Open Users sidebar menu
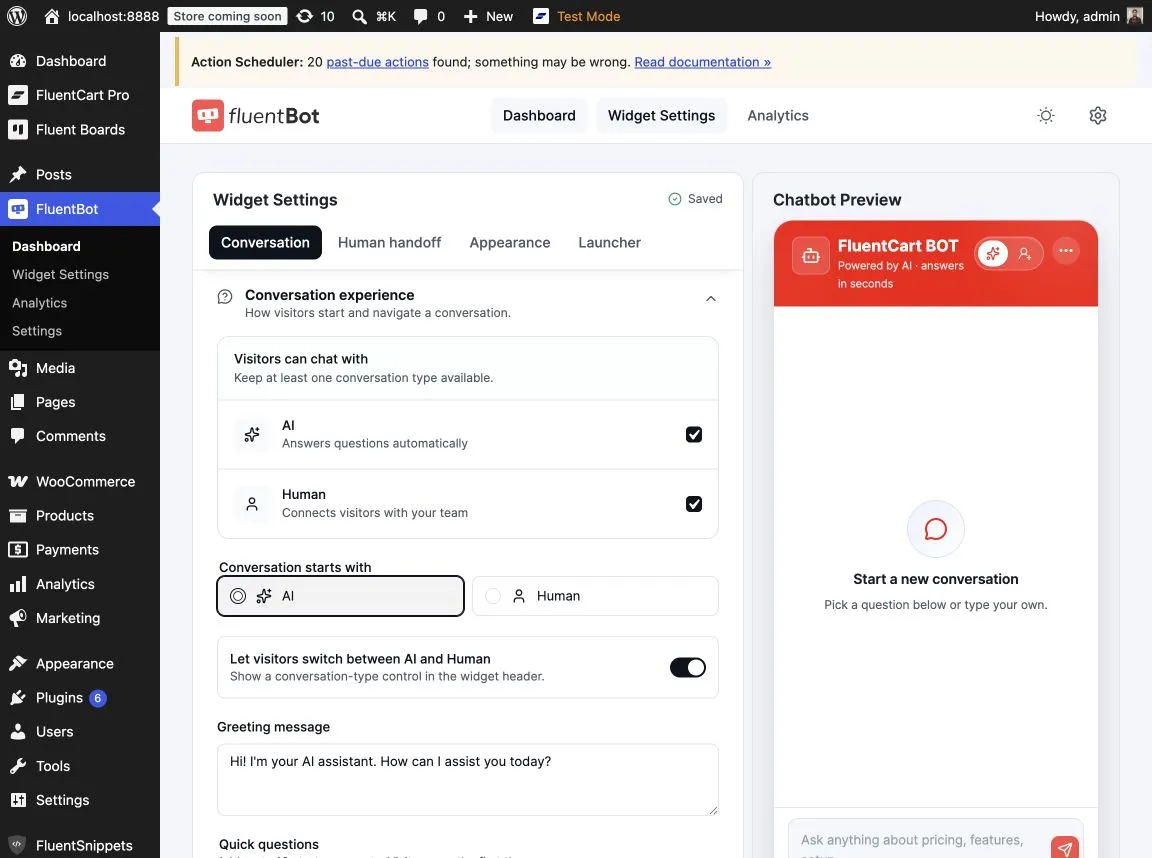The width and height of the screenshot is (1152, 858). tap(54, 732)
